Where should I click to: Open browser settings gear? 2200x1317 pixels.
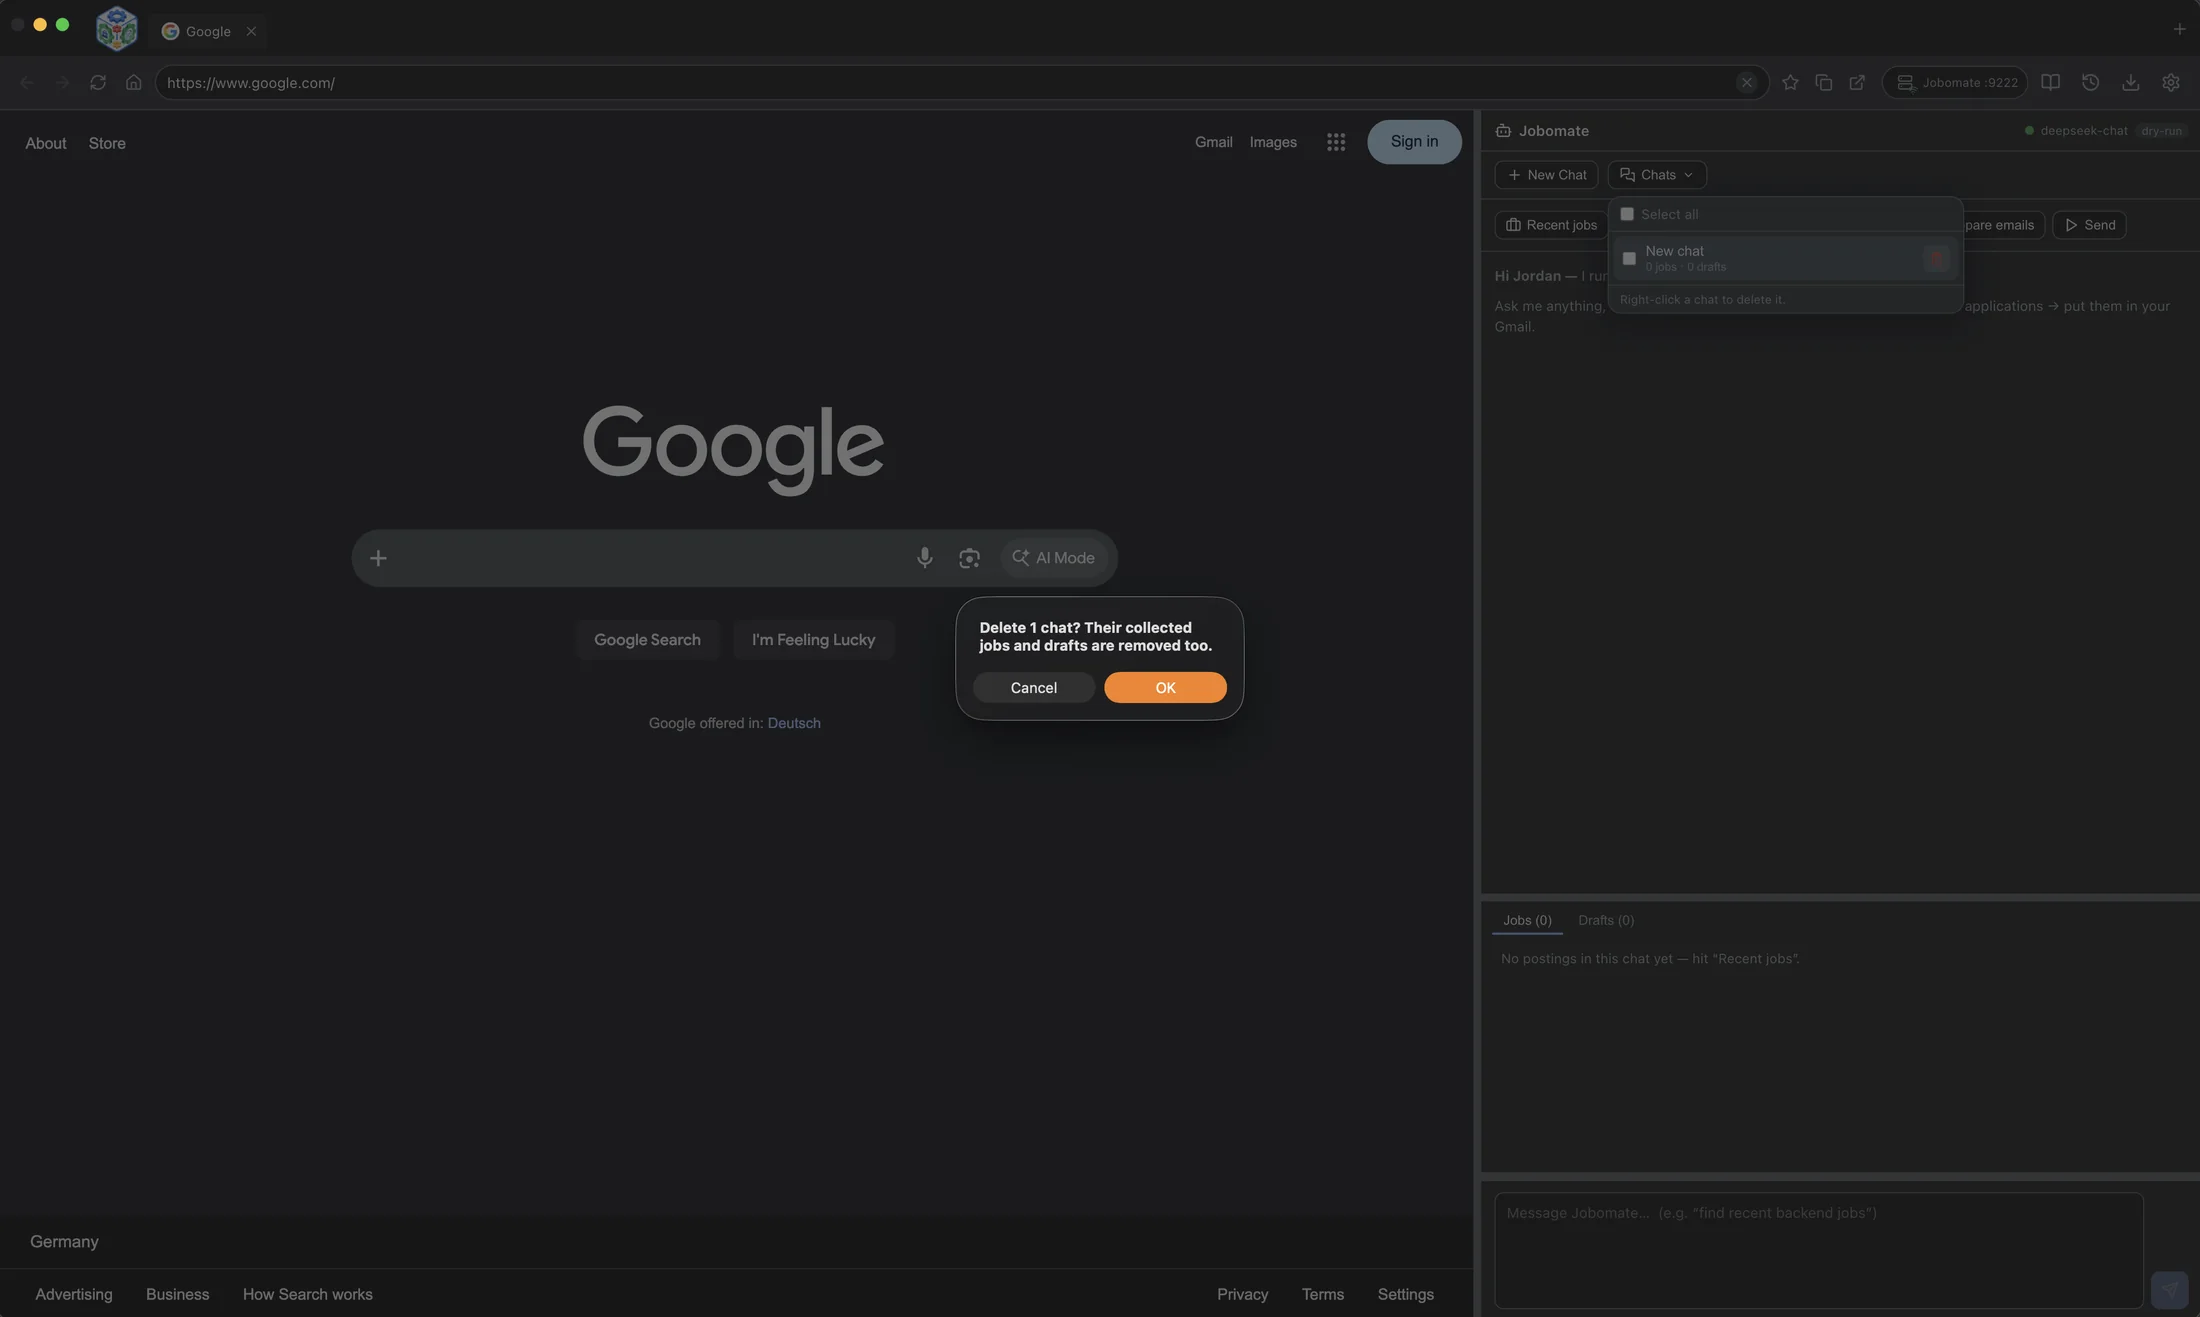pos(2170,83)
